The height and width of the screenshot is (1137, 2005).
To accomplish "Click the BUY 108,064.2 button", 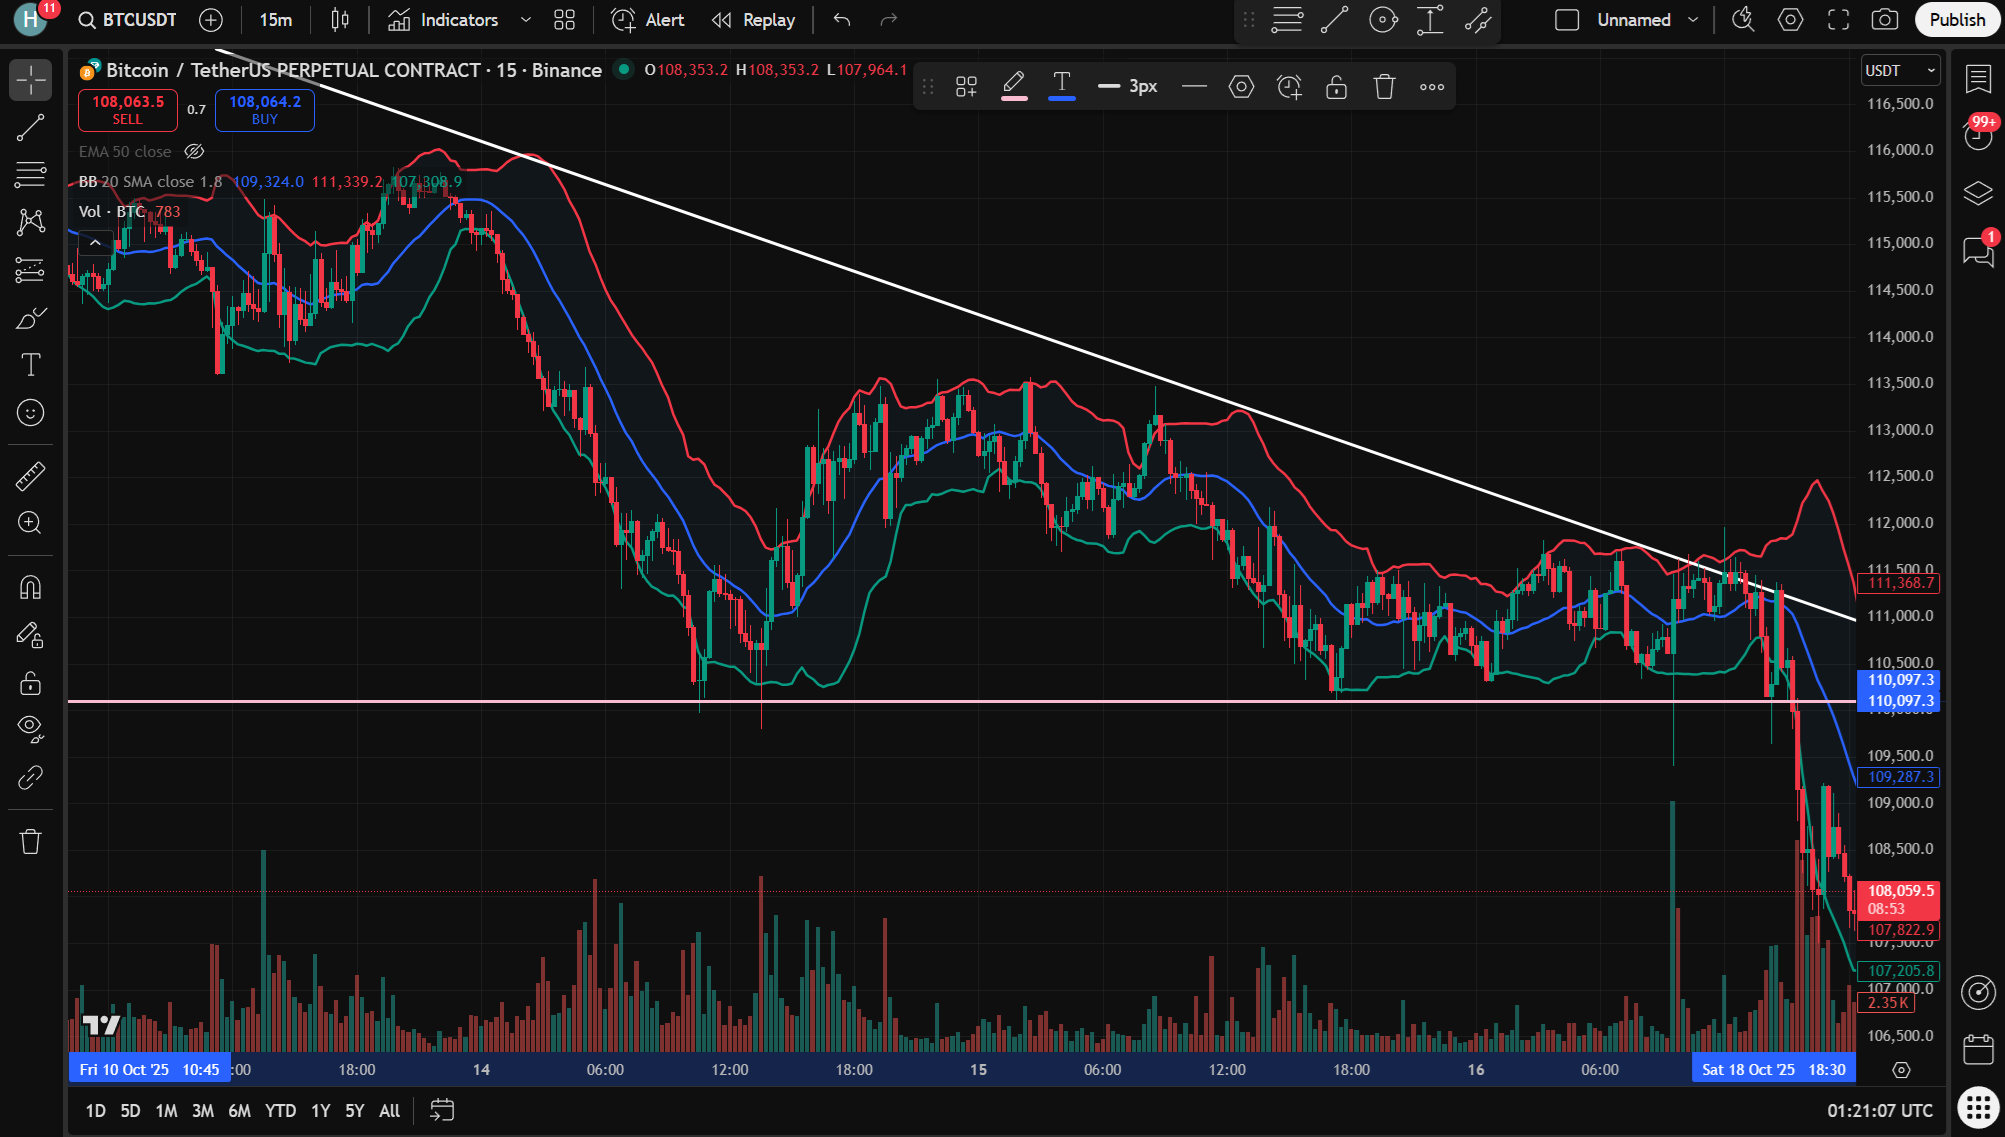I will click(x=264, y=109).
